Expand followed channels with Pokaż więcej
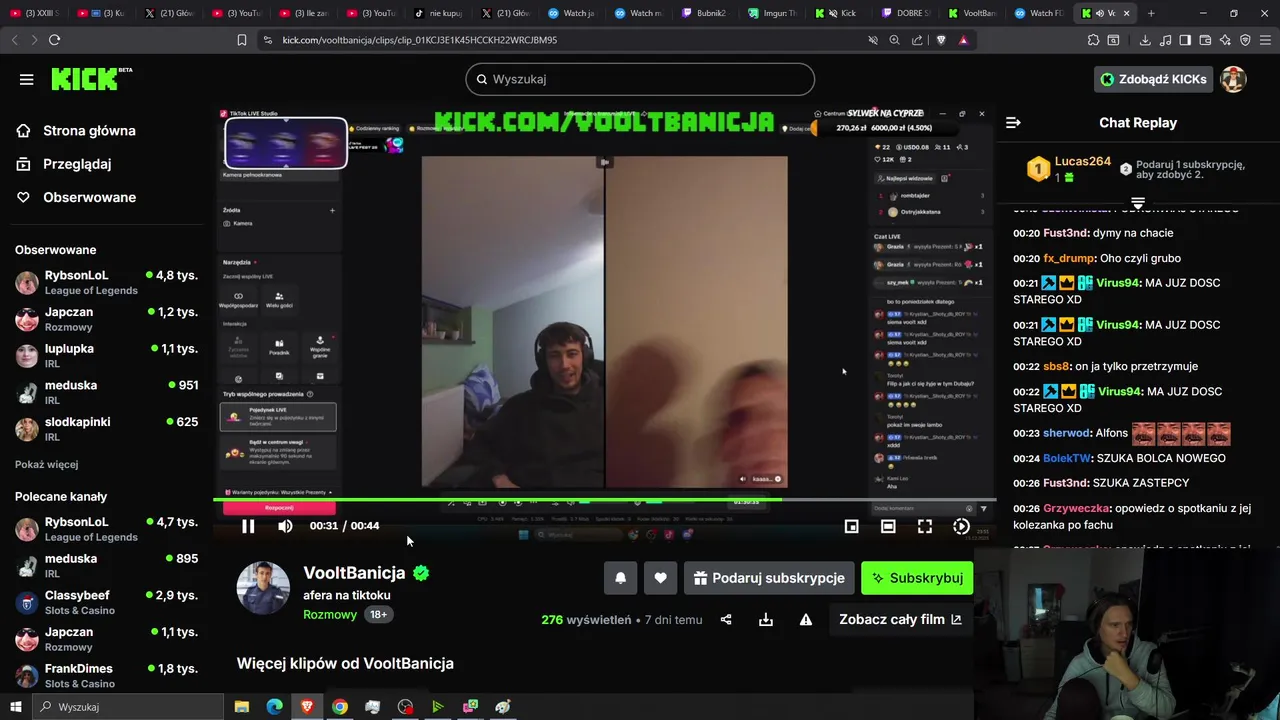Screen dimensions: 1280x720 (x=46, y=464)
